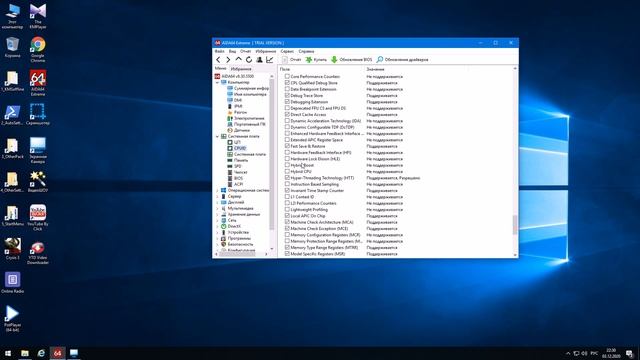Select the SPD tree item
Viewport: 640px width, 360px height.
tap(234, 166)
